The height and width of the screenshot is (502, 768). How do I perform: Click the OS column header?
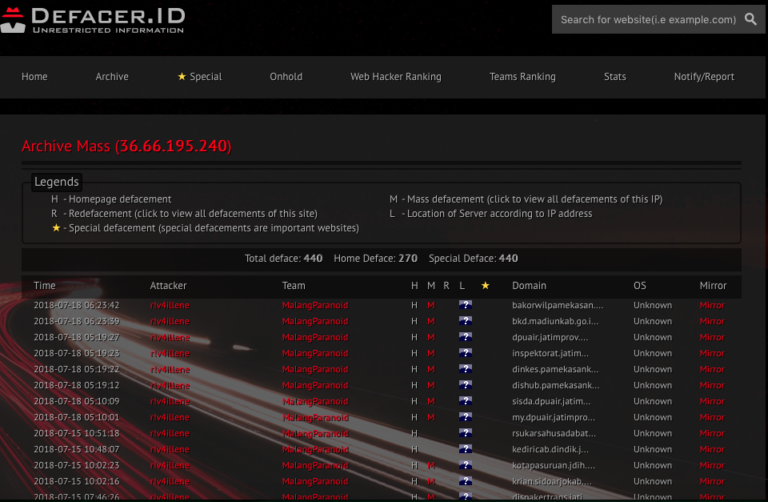click(639, 285)
